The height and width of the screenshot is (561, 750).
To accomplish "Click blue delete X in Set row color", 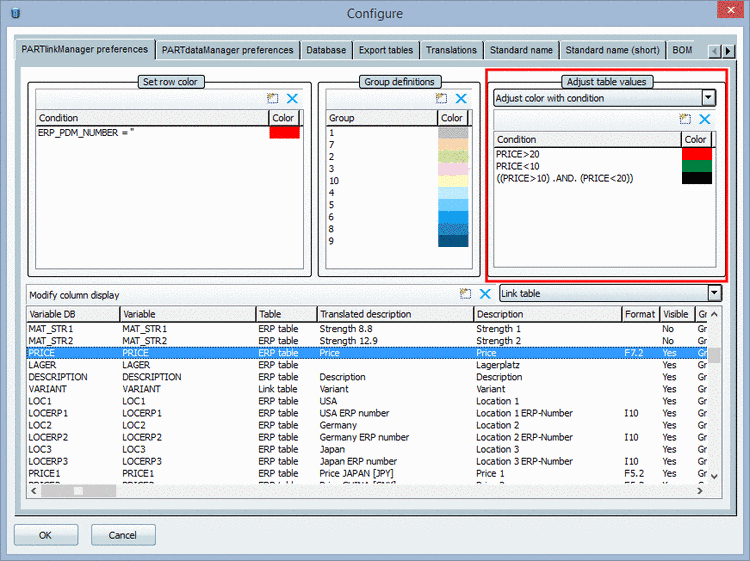I will pyautogui.click(x=292, y=98).
